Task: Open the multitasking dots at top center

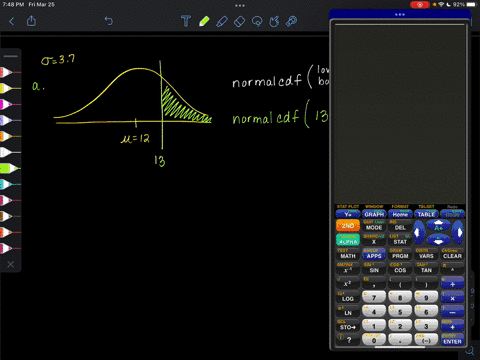Action: point(240,6)
